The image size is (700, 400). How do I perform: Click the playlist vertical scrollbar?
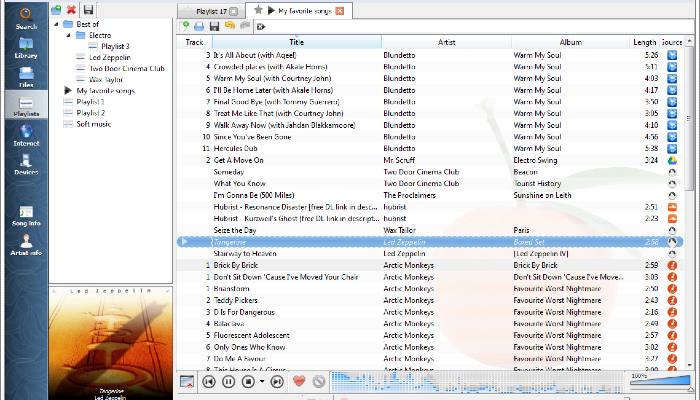[x=688, y=119]
